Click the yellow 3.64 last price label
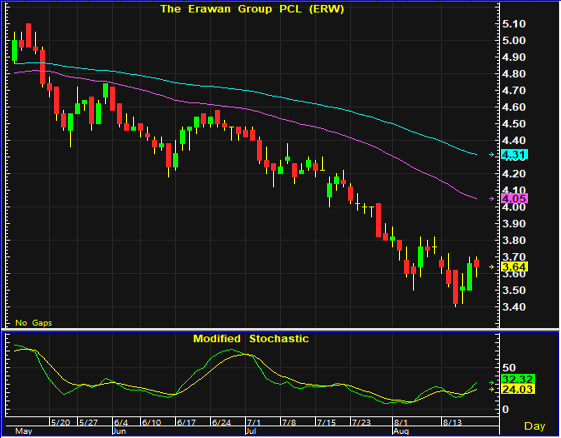The image size is (561, 438). [514, 267]
